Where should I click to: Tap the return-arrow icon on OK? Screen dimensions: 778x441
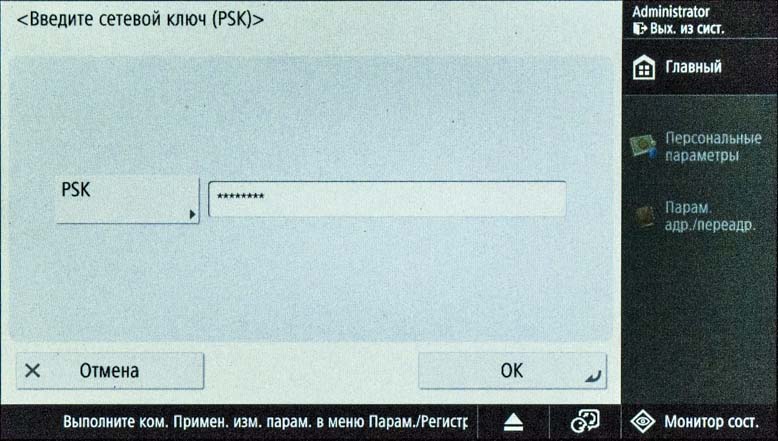[593, 377]
